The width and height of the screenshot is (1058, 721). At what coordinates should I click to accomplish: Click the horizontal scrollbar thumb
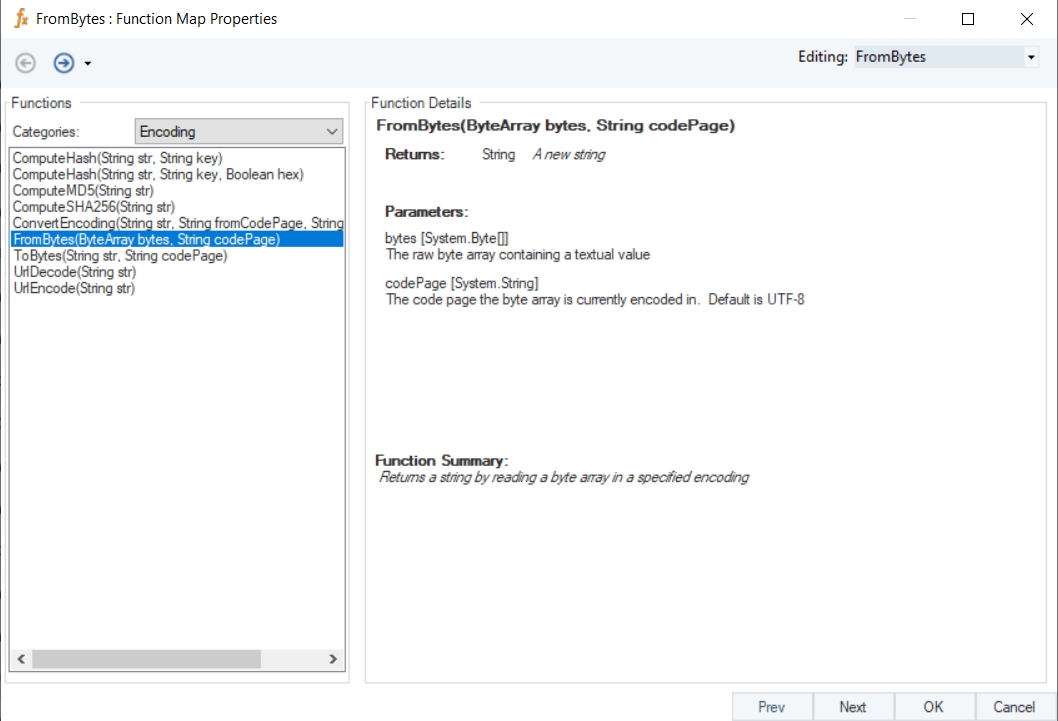click(x=146, y=659)
